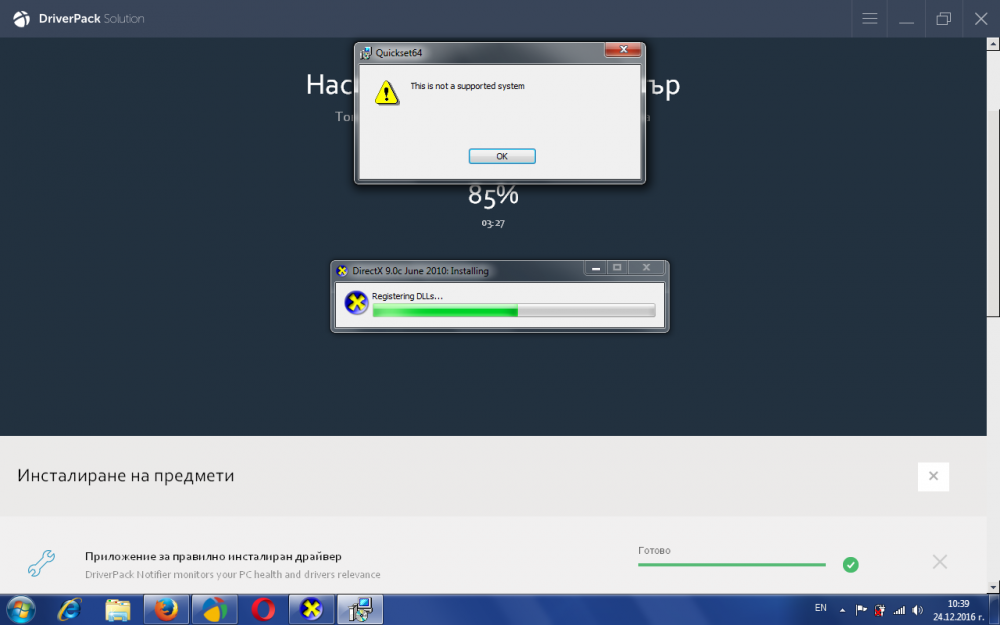
Task: Click the Quickset64 title bar icon
Action: (x=365, y=53)
